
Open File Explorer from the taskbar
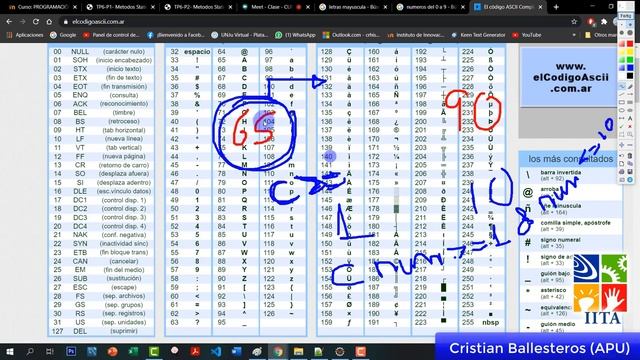(x=298, y=351)
